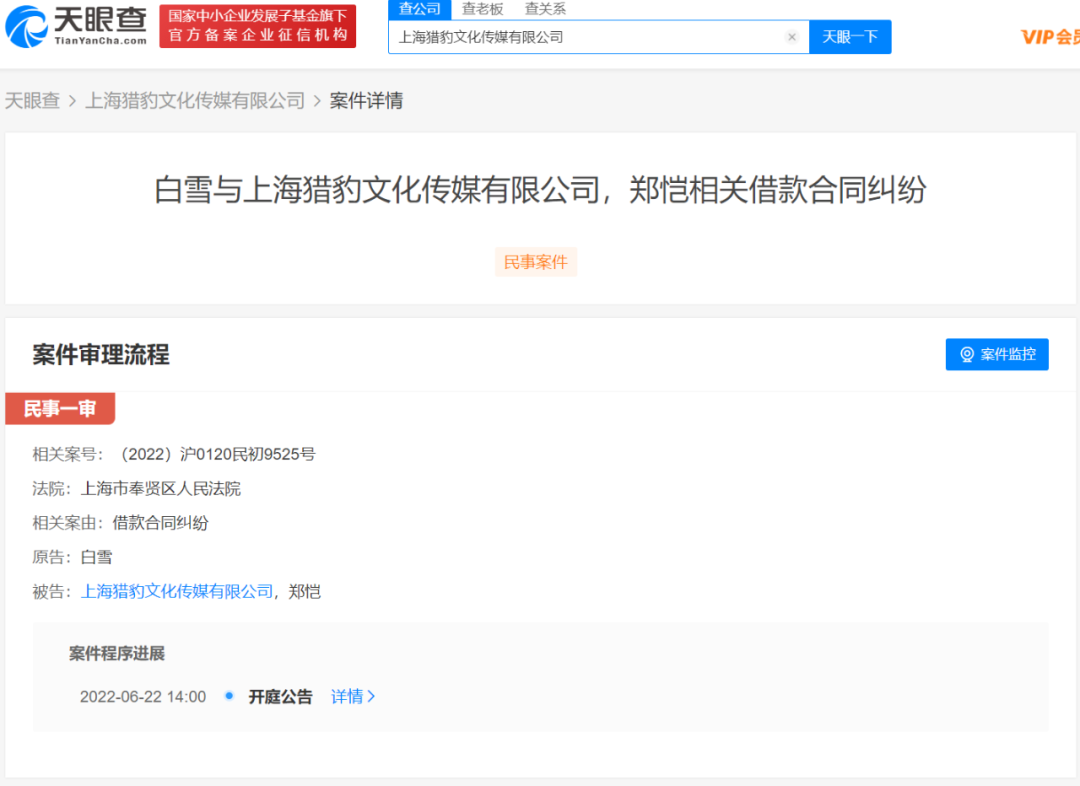Screen dimensions: 1080x786
Task: Switch to the 查老板 search tab
Action: [x=482, y=9]
